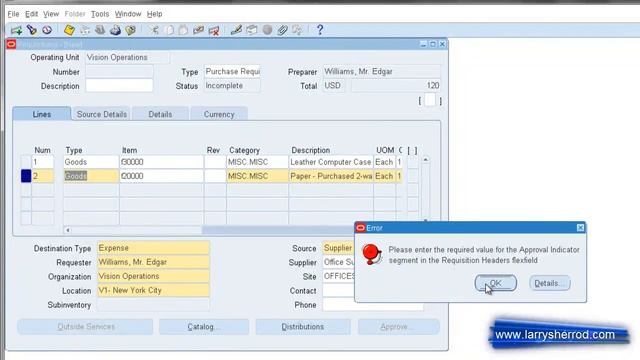Viewport: 640px width, 360px height.
Task: Click the Delete Record red X icon
Action: (x=214, y=30)
